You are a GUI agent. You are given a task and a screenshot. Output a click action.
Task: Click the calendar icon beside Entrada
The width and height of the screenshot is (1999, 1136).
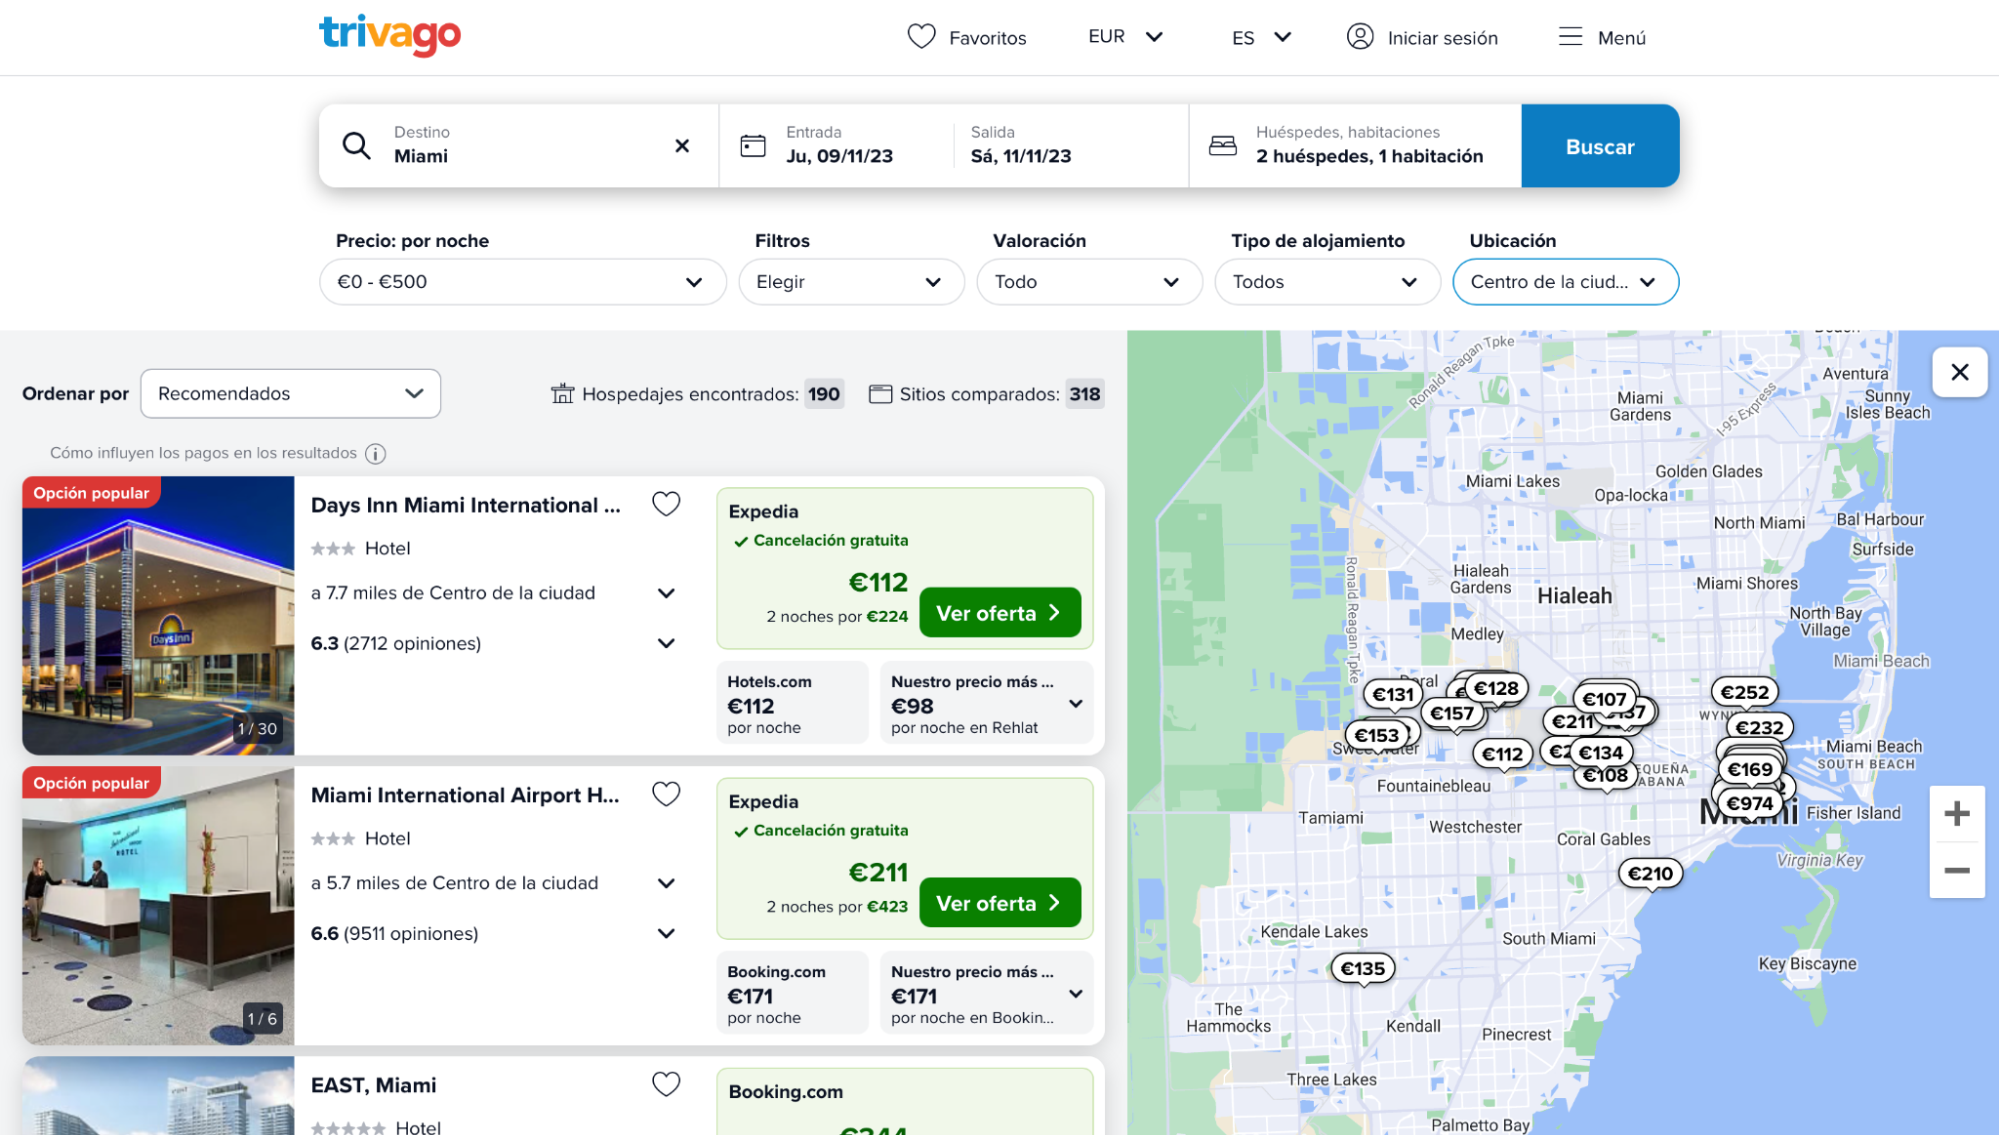pyautogui.click(x=753, y=146)
